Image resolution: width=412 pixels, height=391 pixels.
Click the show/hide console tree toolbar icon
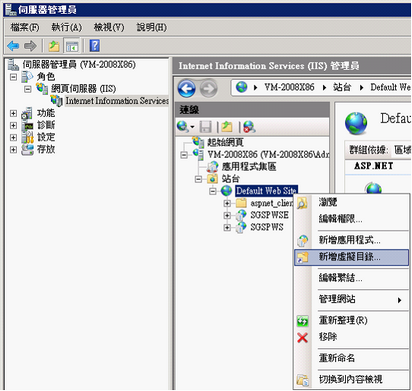point(72,46)
